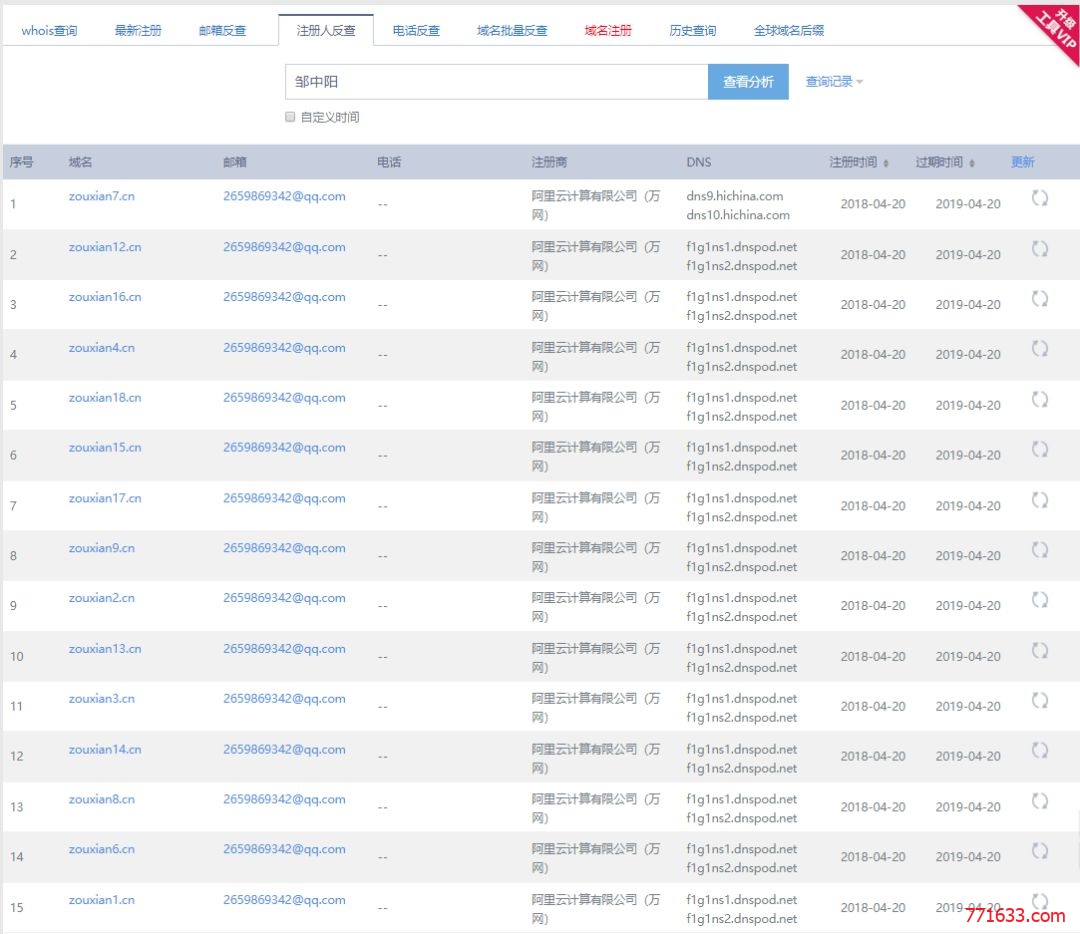Open domain link zouxian8.cn
Viewport: 1080px width, 934px height.
tap(101, 799)
